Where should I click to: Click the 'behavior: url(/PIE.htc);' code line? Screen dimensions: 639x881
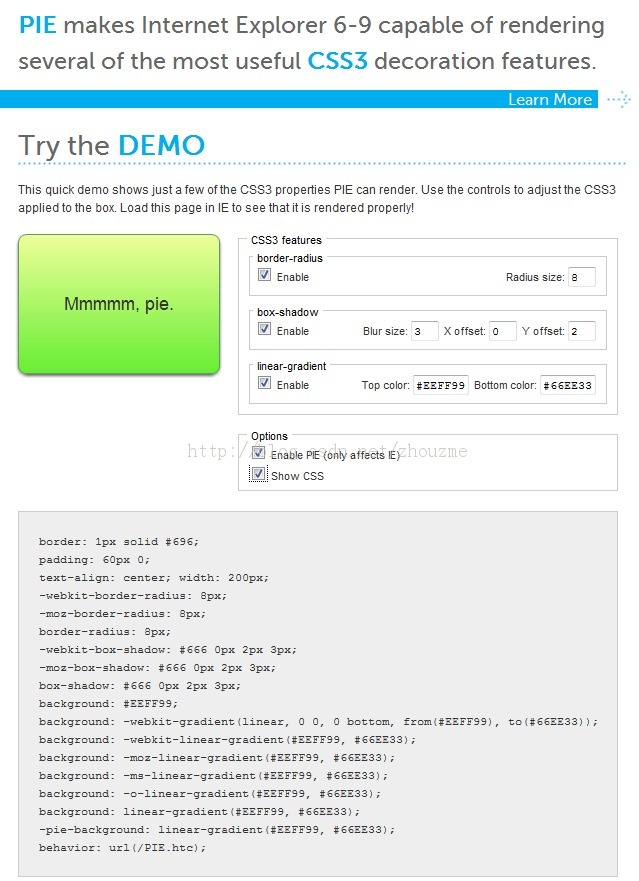pyautogui.click(x=122, y=847)
